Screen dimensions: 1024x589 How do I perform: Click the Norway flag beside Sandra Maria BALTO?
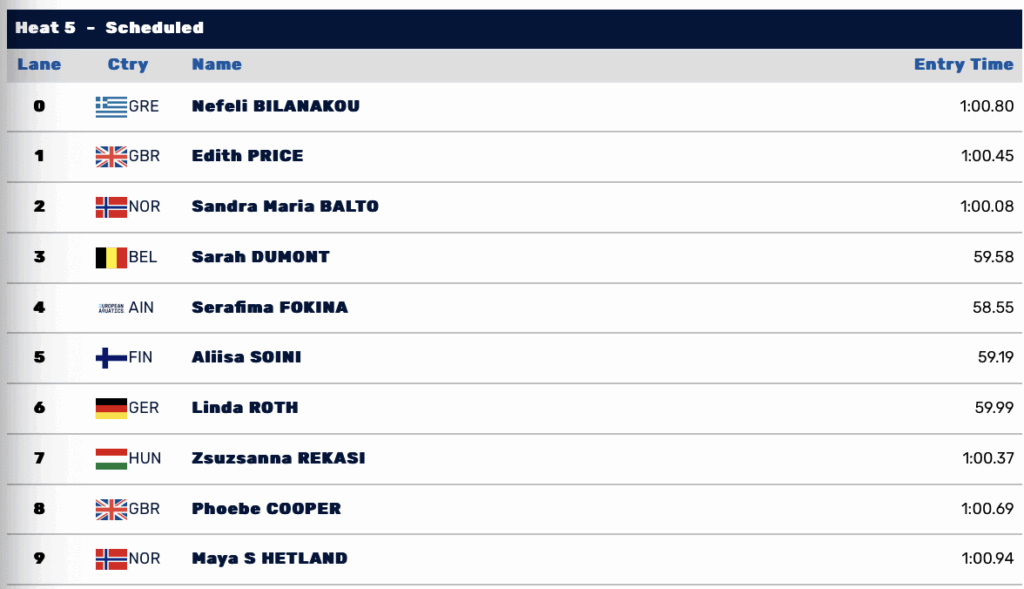coord(111,207)
